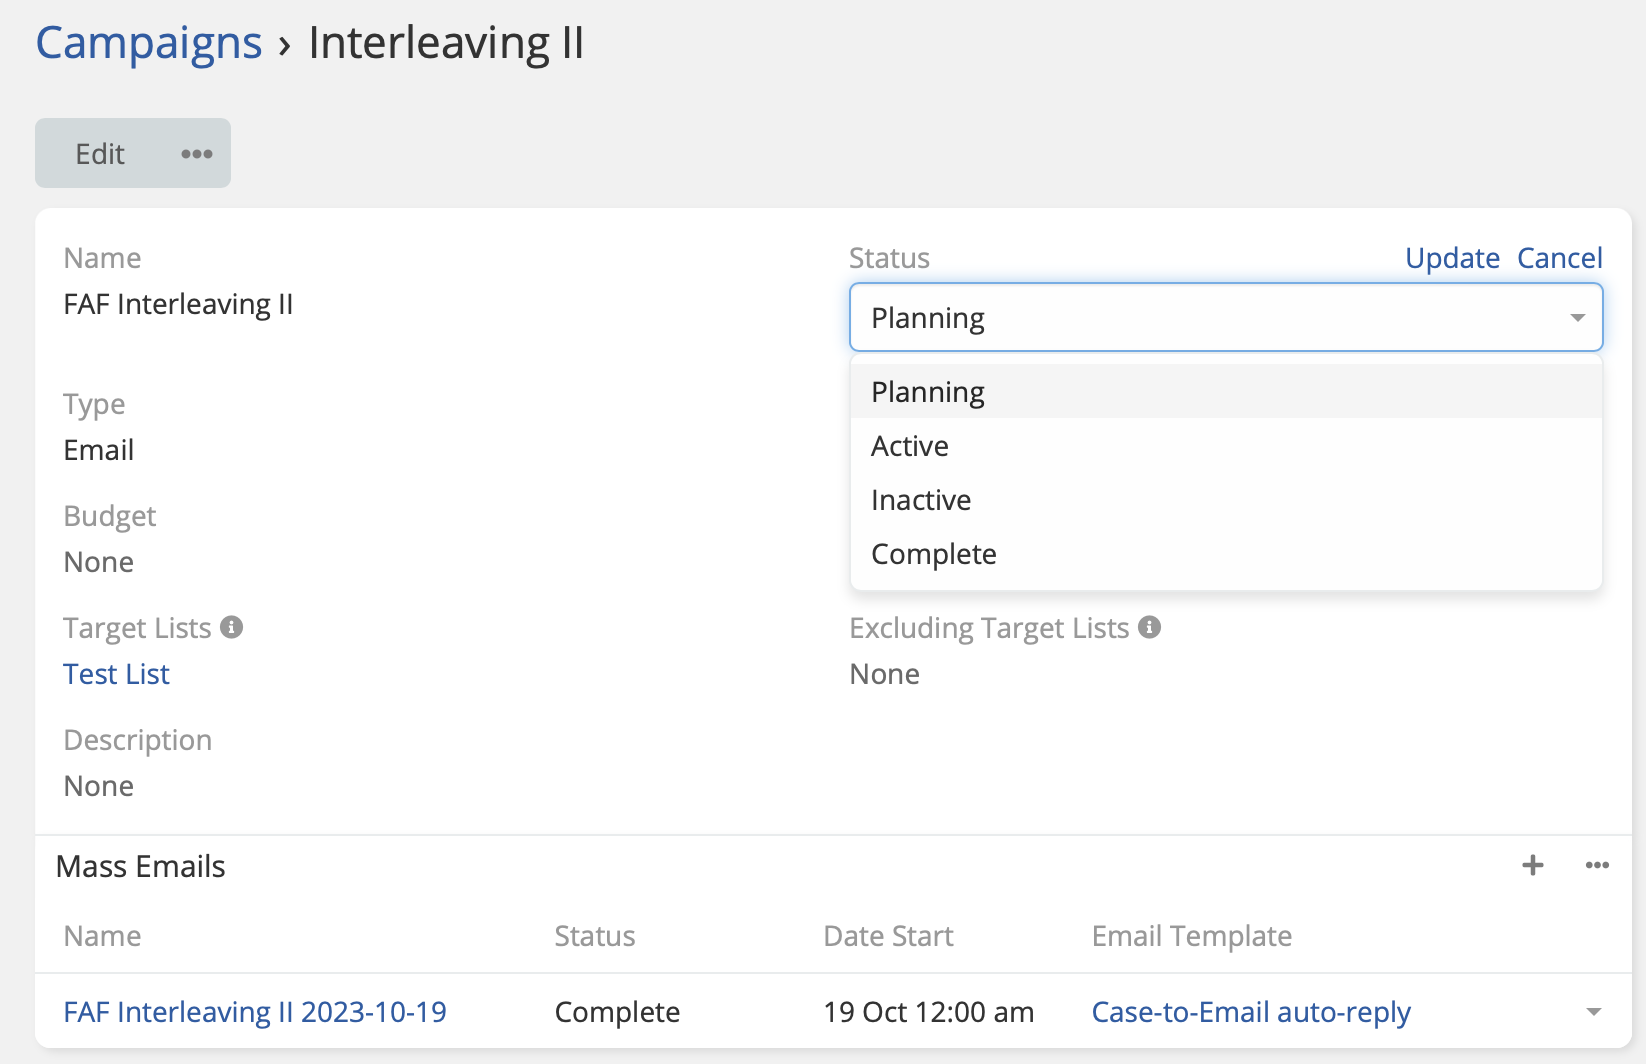The image size is (1646, 1064).
Task: Click Update to save status
Action: click(1452, 258)
